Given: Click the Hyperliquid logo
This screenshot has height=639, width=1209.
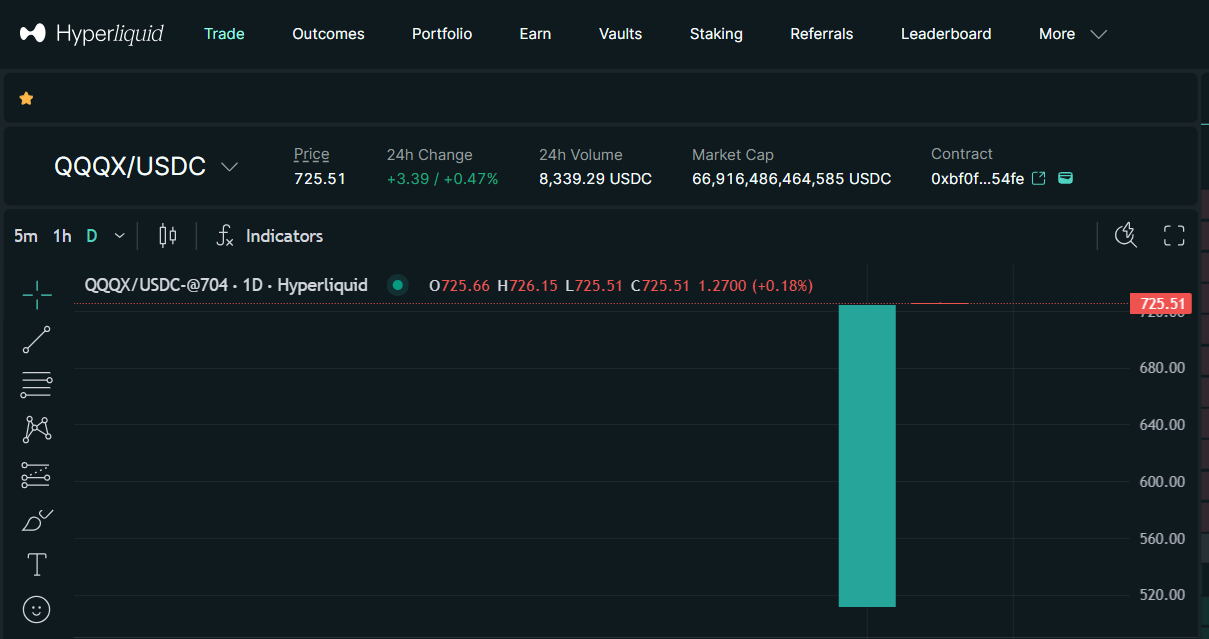Looking at the screenshot, I should coord(91,34).
